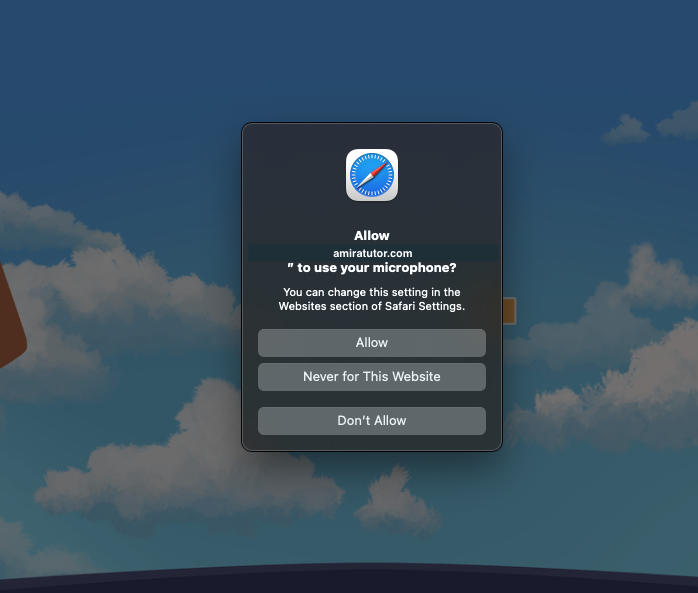Click the "Safari Settings" words in the description
The width and height of the screenshot is (698, 593).
(425, 306)
